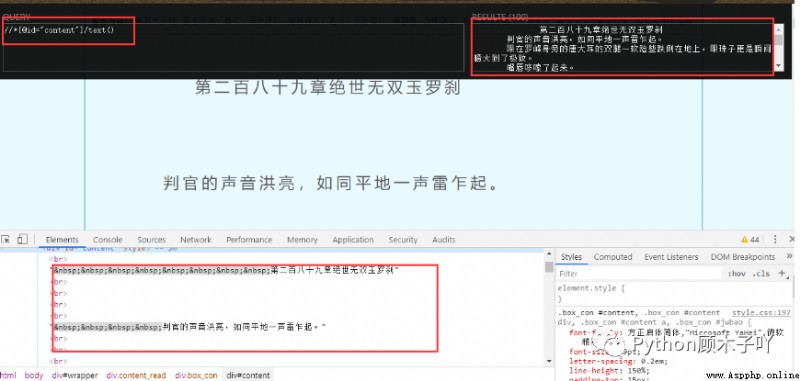The image size is (800, 381).
Task: Toggle the .cls element classes panel
Action: [x=761, y=274]
